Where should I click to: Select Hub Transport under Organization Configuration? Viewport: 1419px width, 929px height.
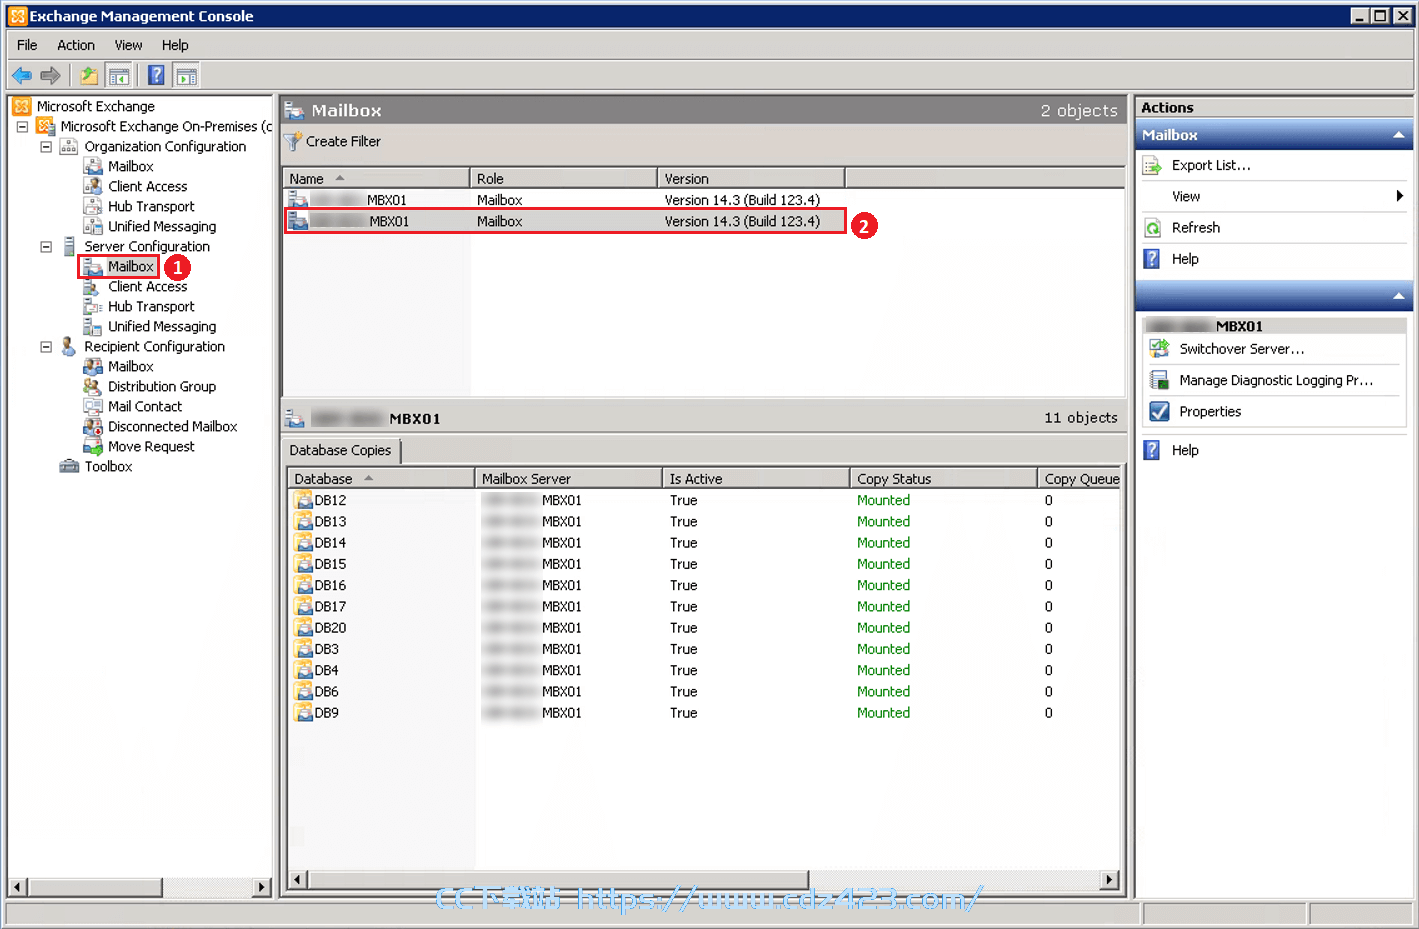click(151, 206)
